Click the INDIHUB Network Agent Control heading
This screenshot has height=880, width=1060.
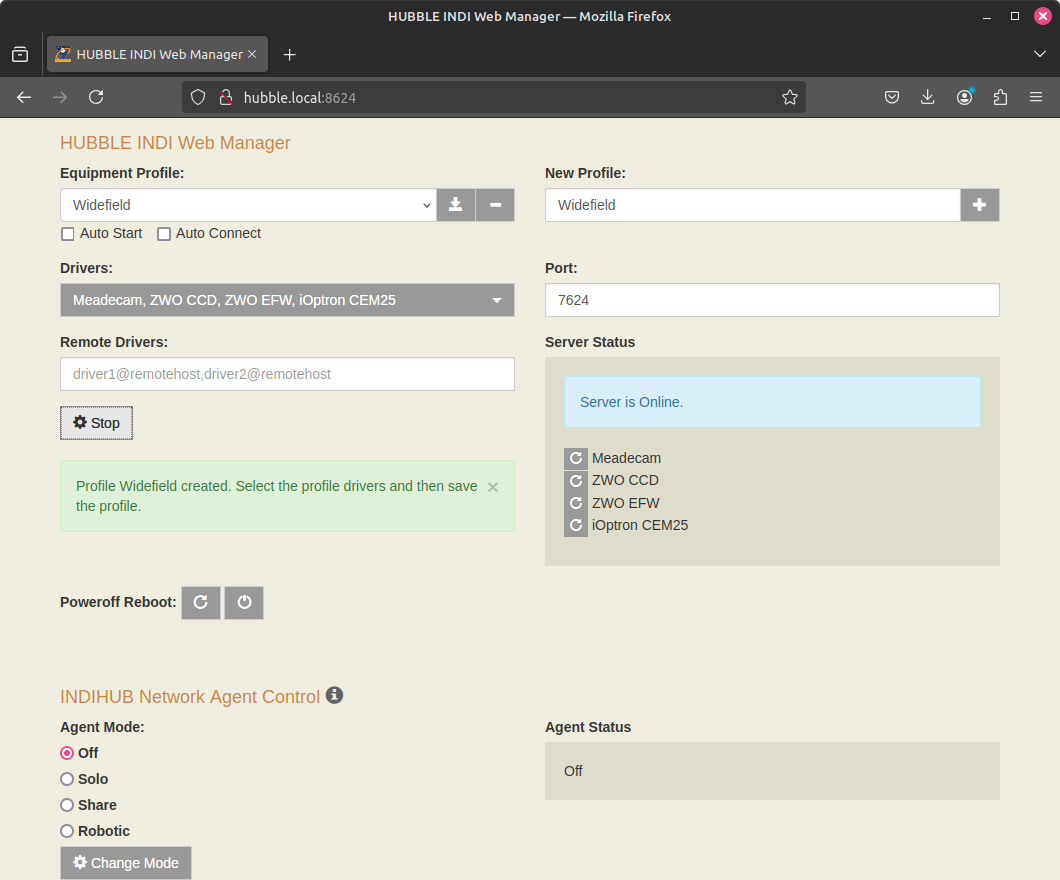190,697
